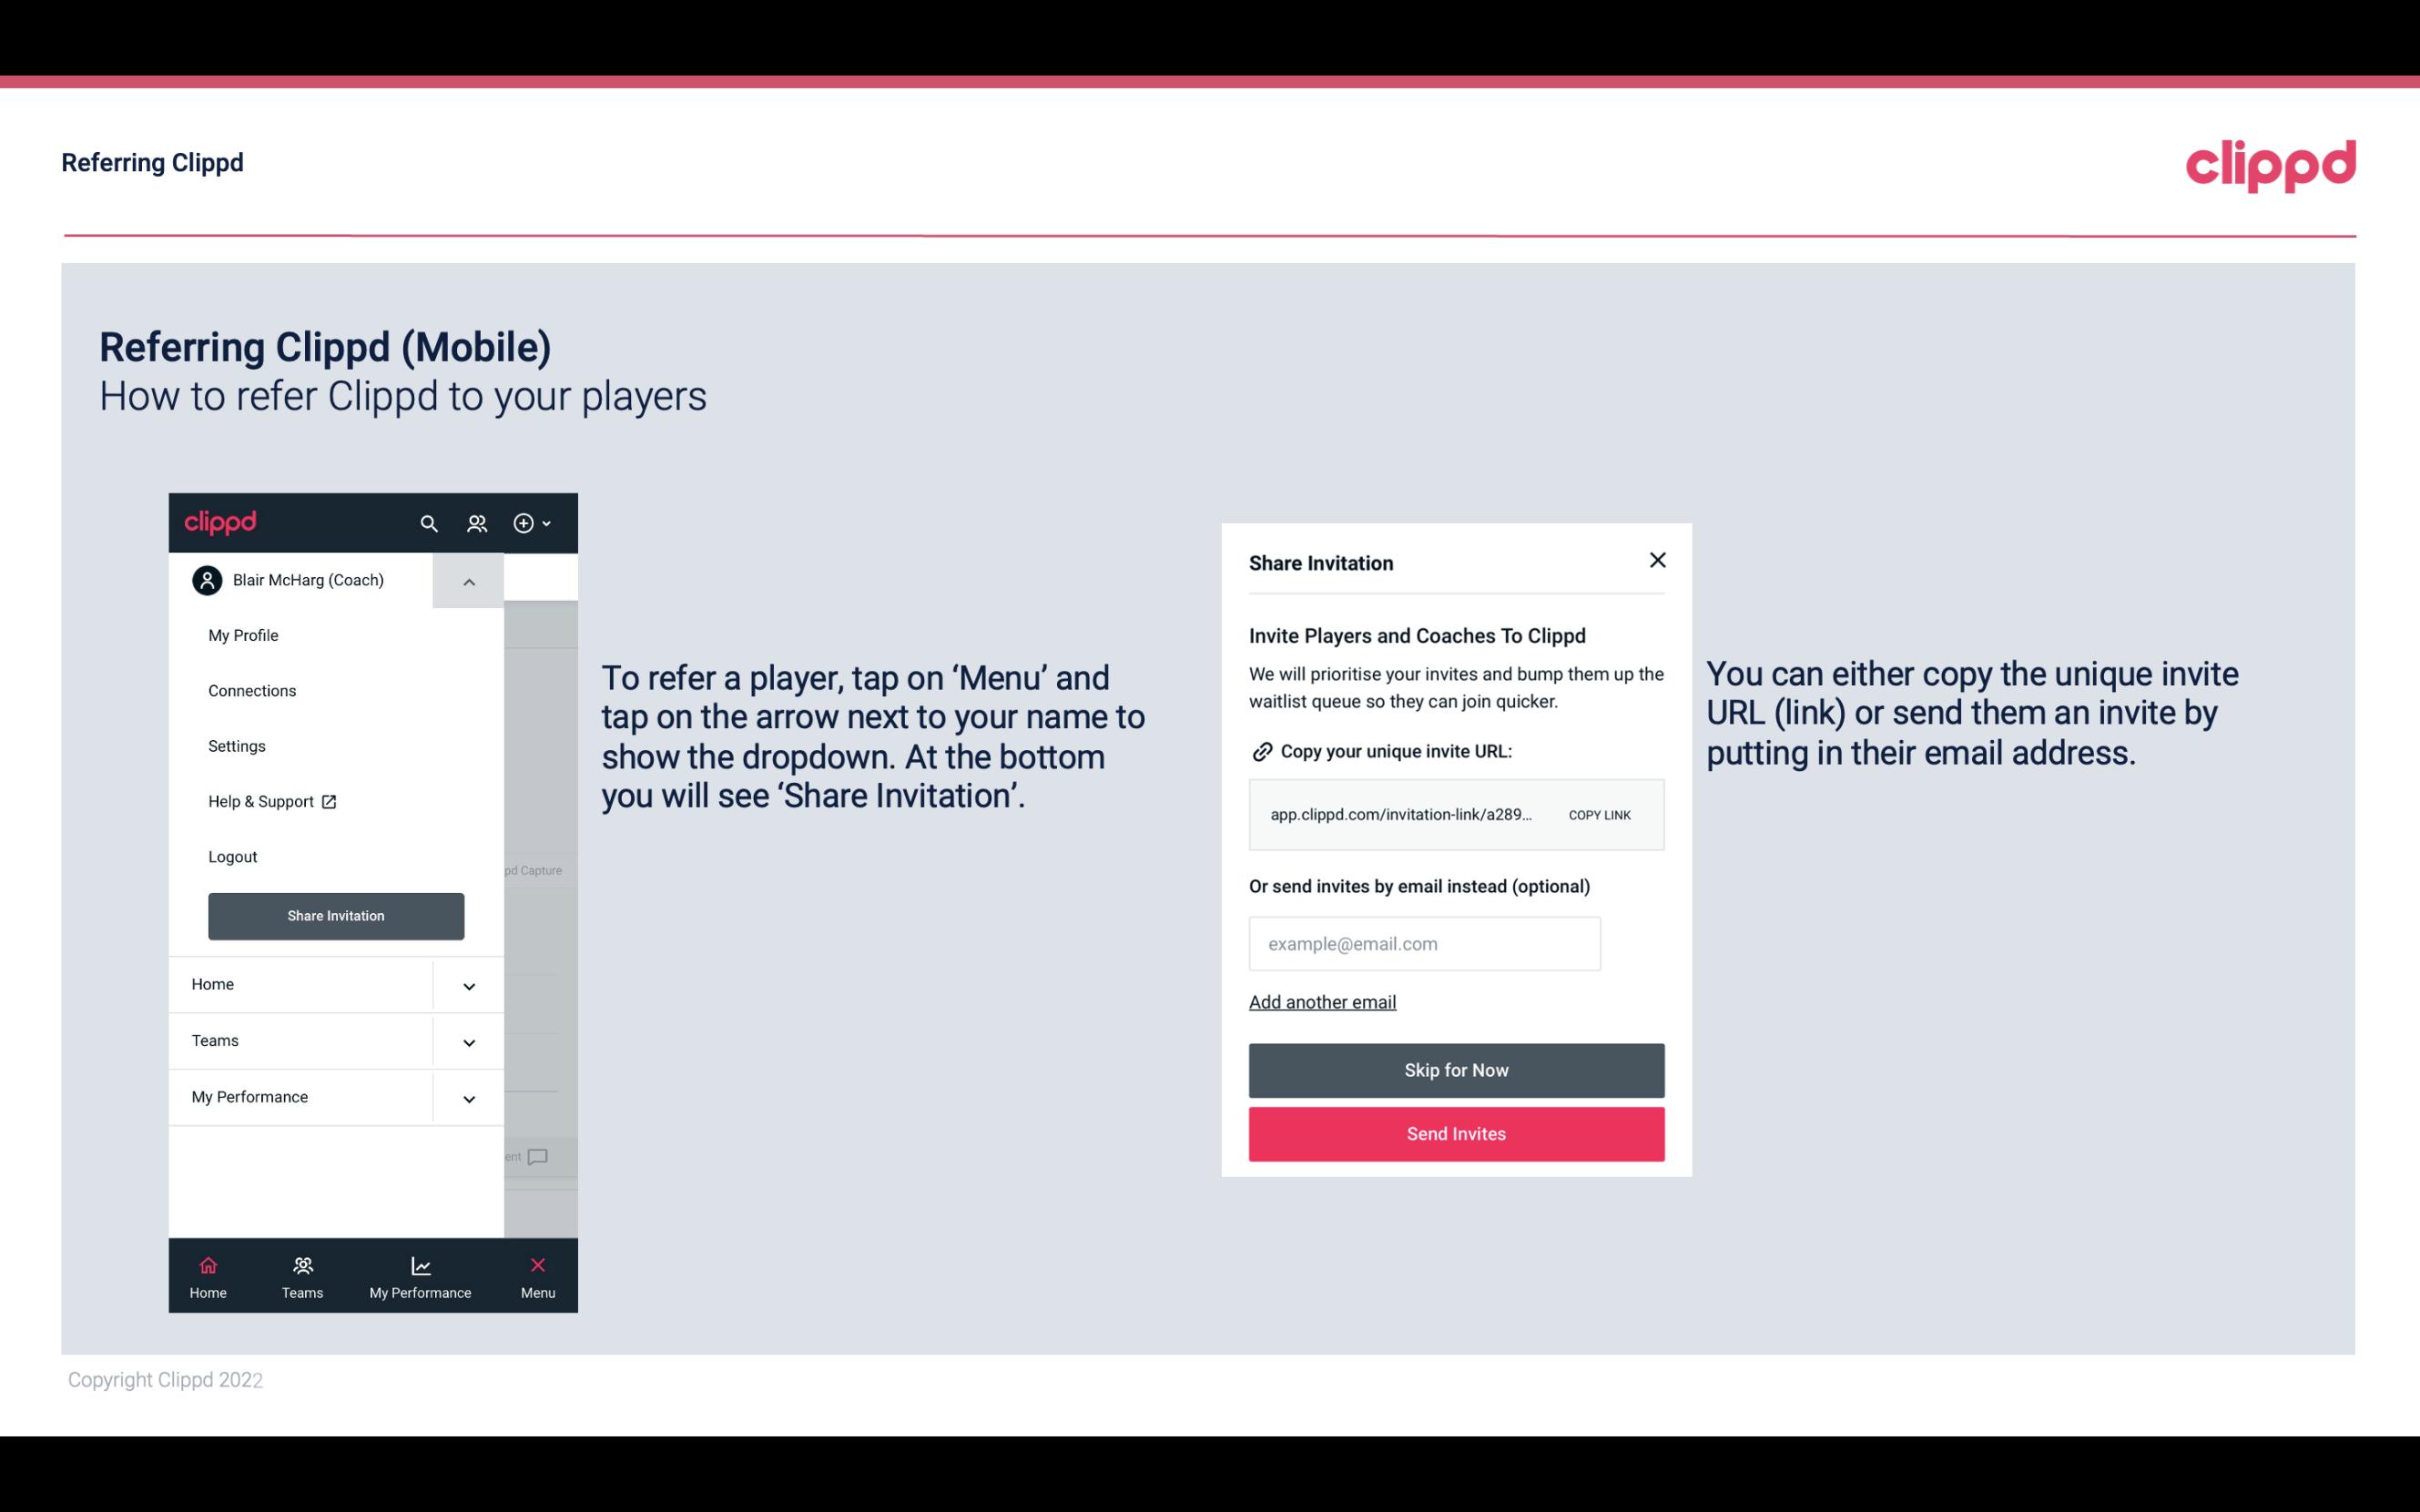This screenshot has width=2420, height=1512.
Task: Close the Share Invitation modal
Action: click(x=1653, y=559)
